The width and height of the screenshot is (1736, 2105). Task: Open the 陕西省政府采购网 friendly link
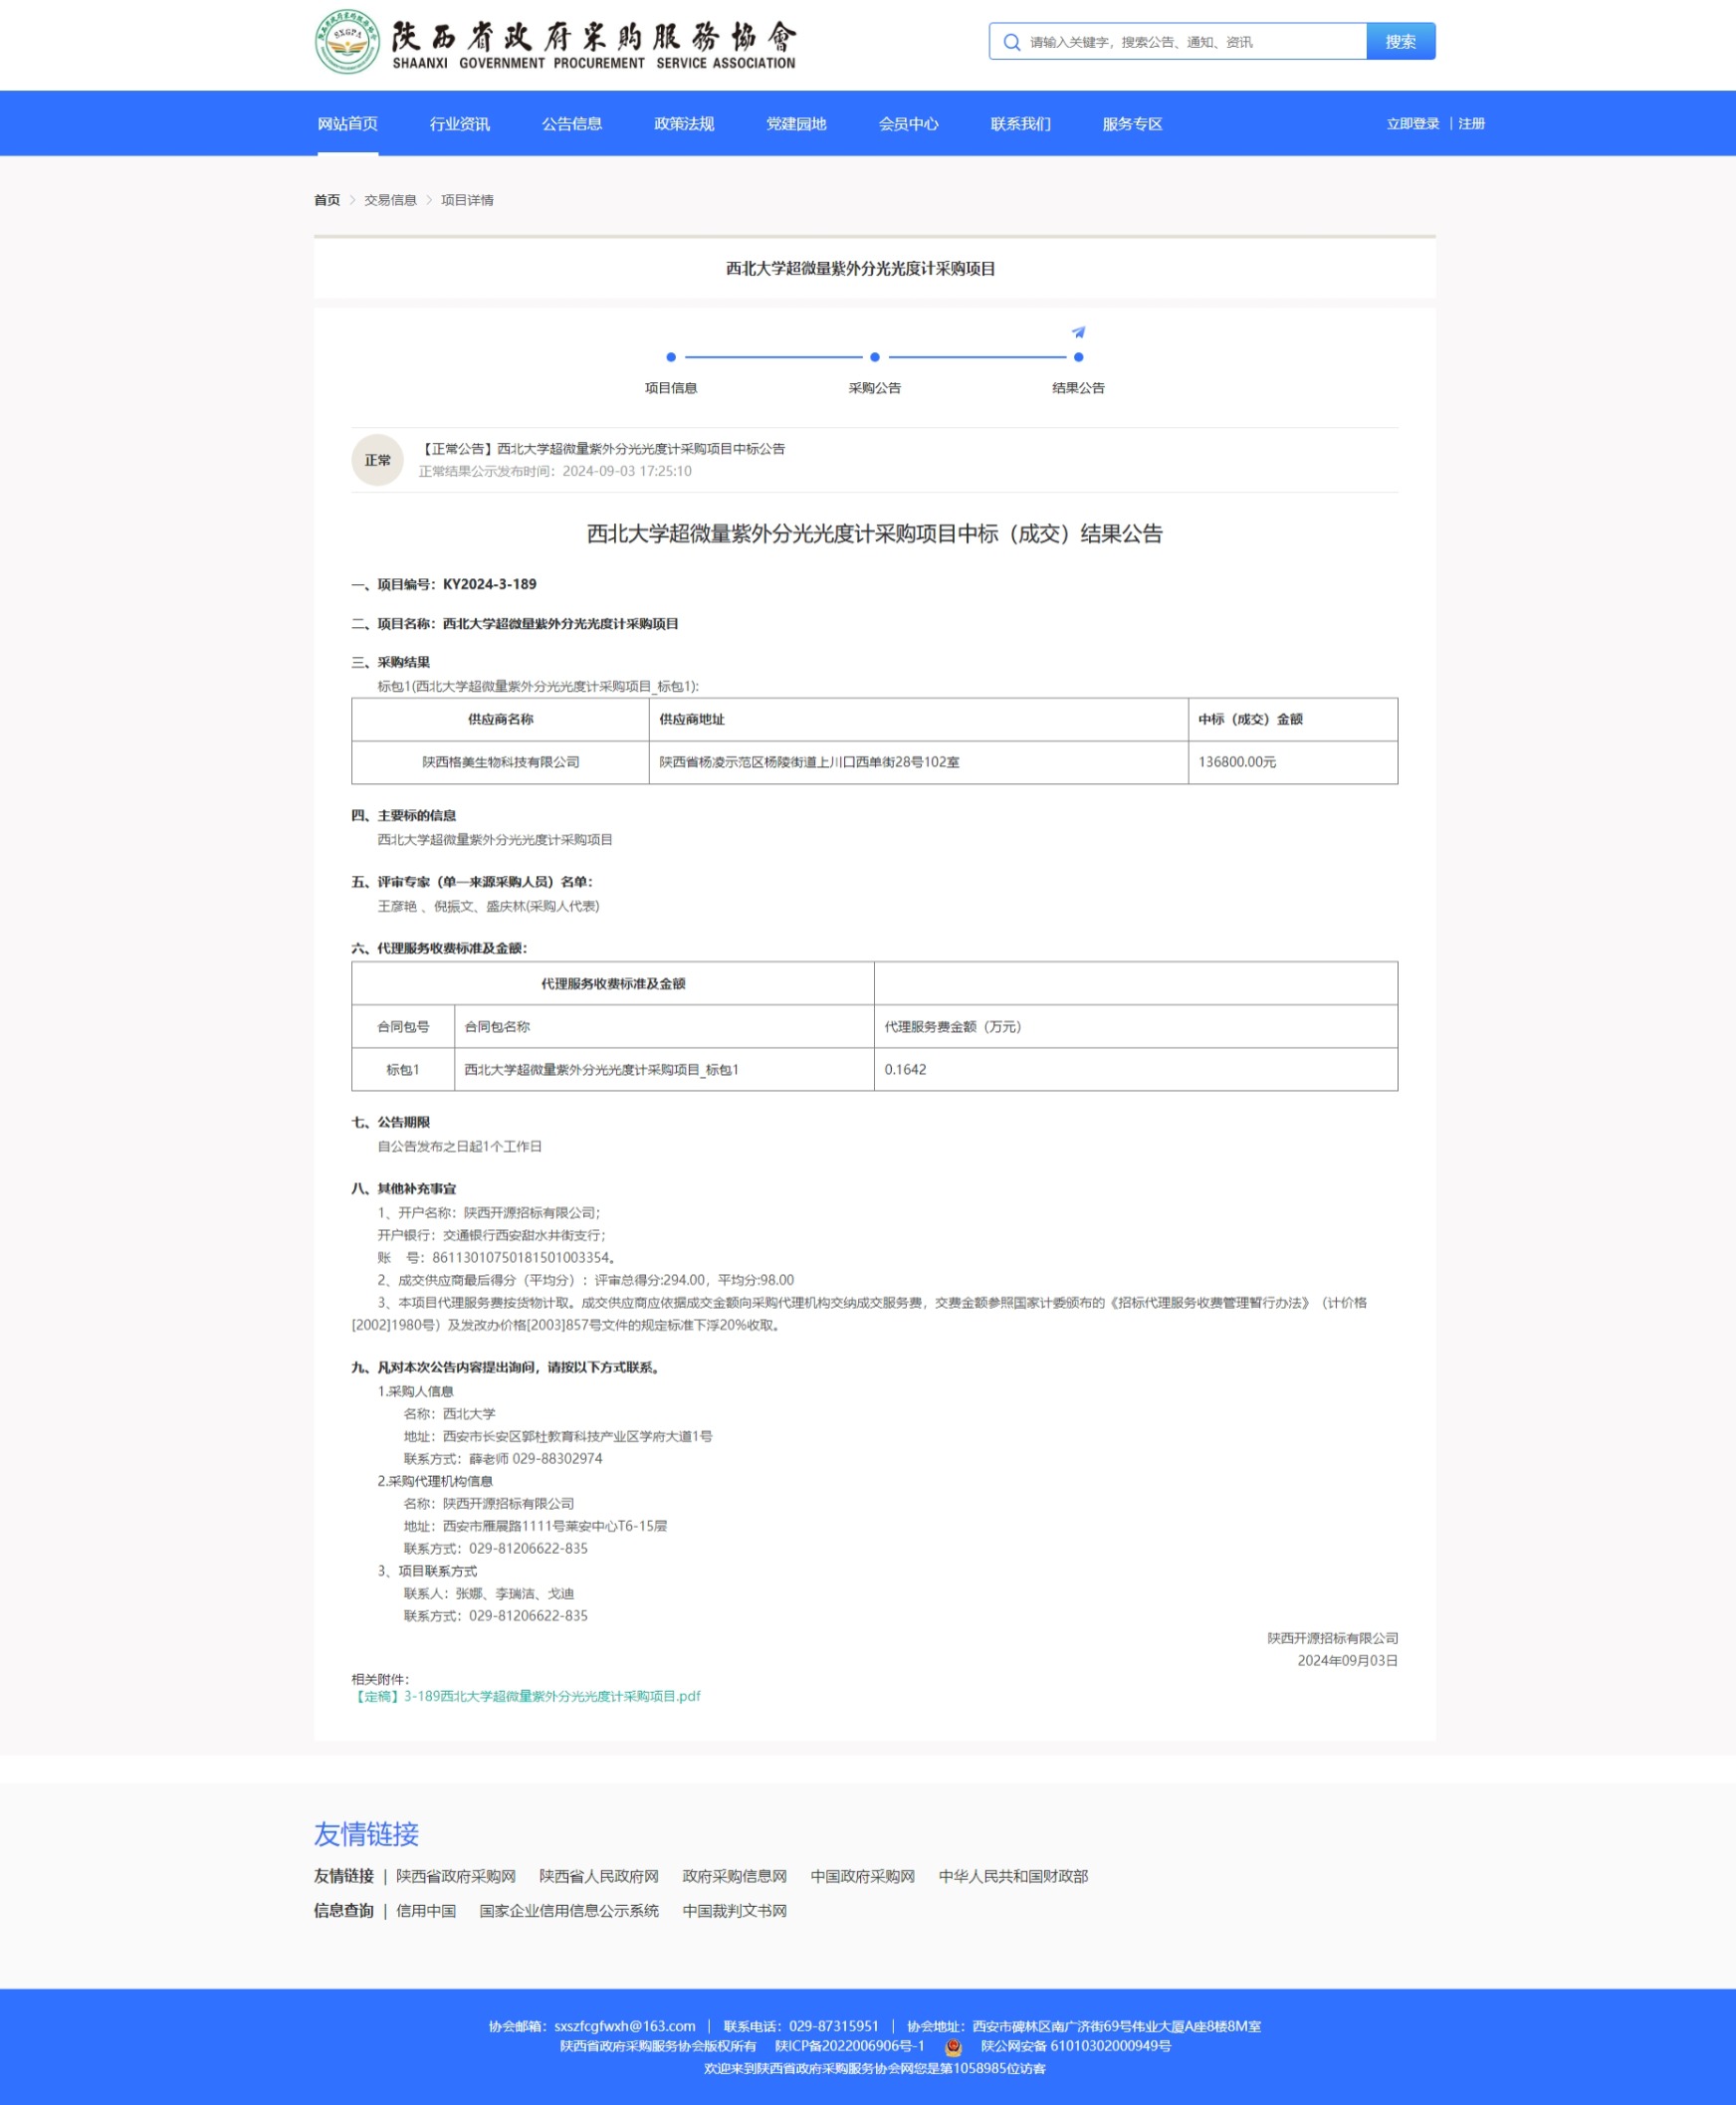pyautogui.click(x=455, y=1876)
